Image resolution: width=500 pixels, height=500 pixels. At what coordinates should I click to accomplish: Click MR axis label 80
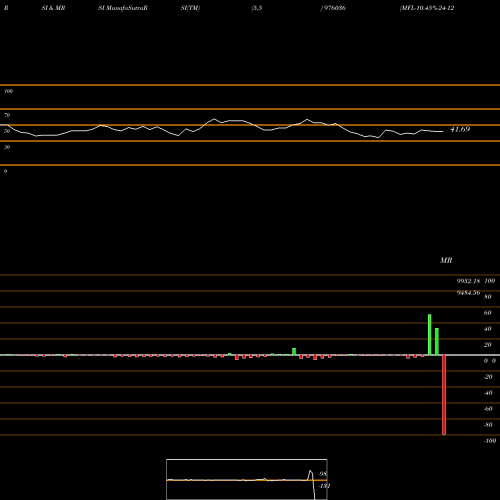click(x=488, y=297)
